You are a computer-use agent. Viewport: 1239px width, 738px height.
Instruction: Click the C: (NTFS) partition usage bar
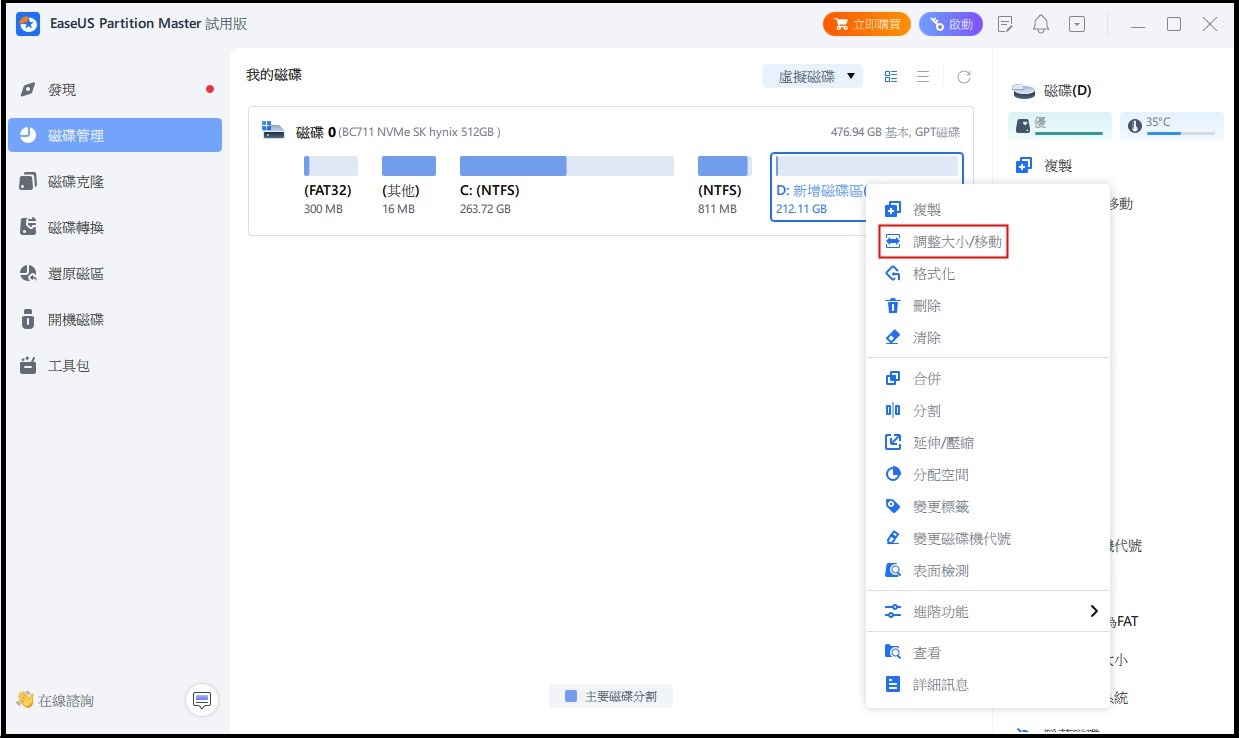[566, 166]
